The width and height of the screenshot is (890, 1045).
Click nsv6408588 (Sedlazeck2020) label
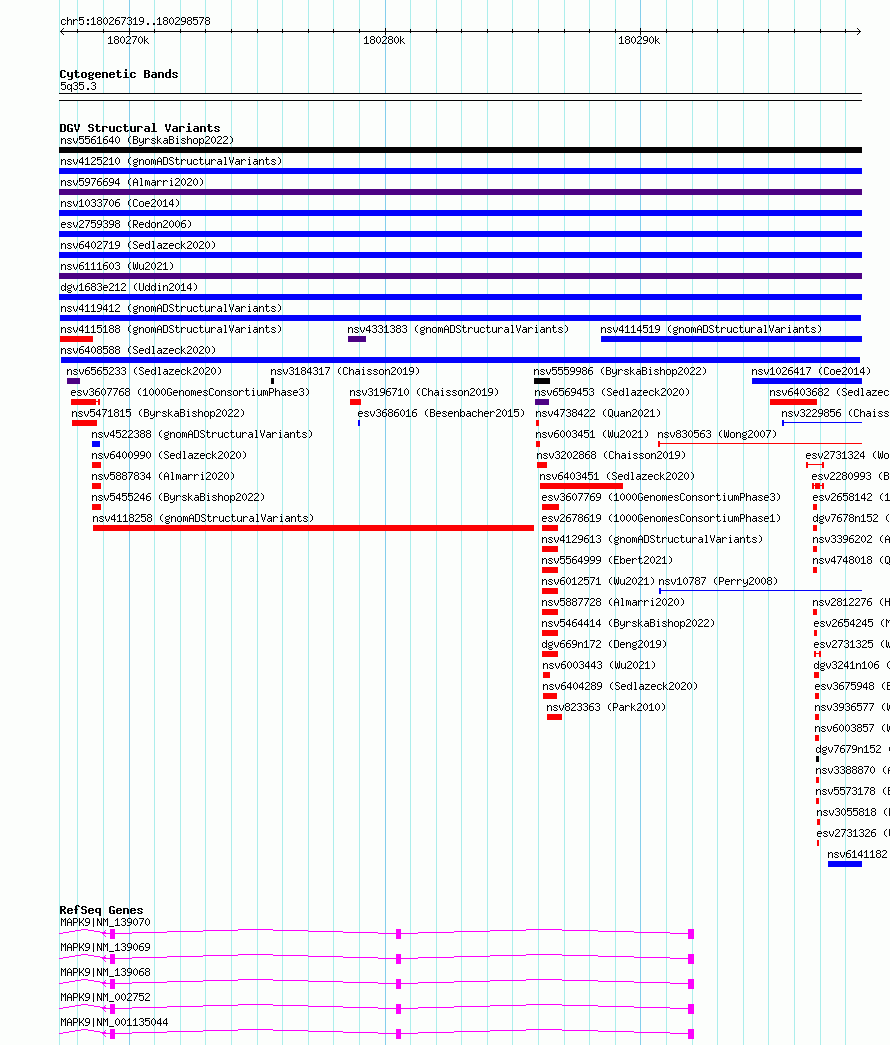click(x=138, y=351)
